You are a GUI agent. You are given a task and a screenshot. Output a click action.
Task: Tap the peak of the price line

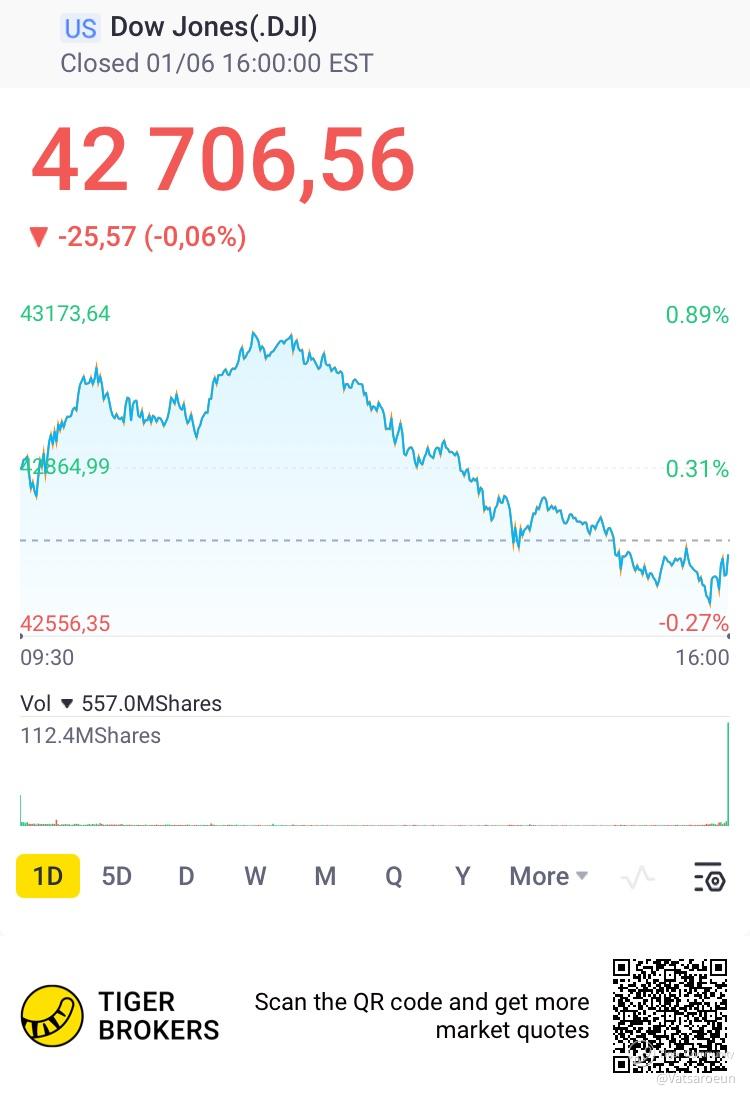[x=254, y=334]
